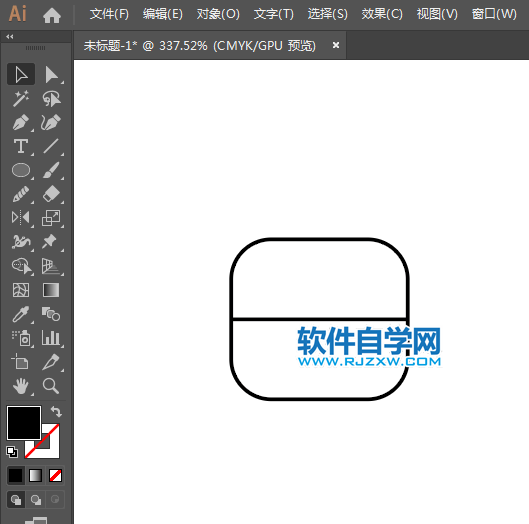529x524 pixels.
Task: Select the Puppet Warp pin tool
Action: [x=50, y=242]
